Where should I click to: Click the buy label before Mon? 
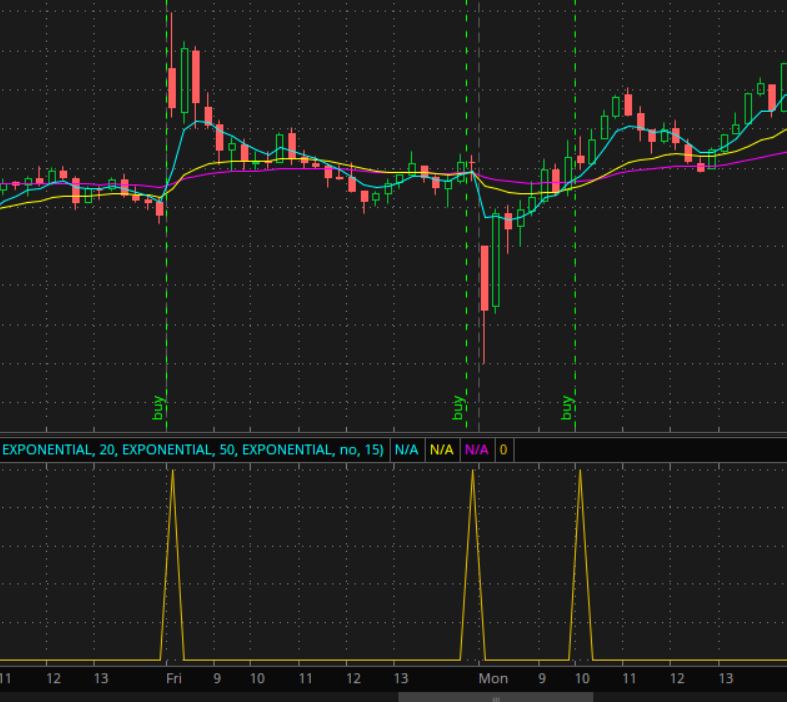point(459,408)
